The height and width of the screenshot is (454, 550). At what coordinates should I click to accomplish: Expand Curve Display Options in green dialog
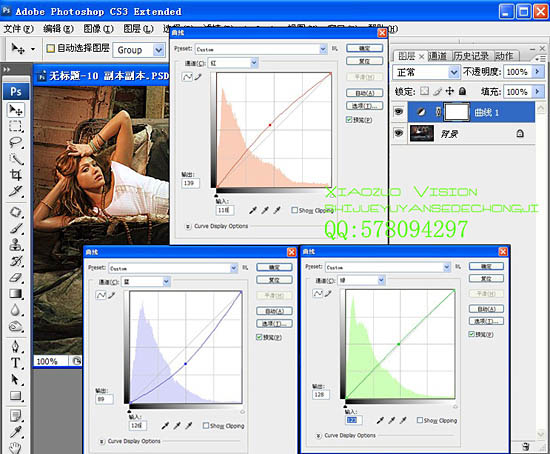(318, 435)
